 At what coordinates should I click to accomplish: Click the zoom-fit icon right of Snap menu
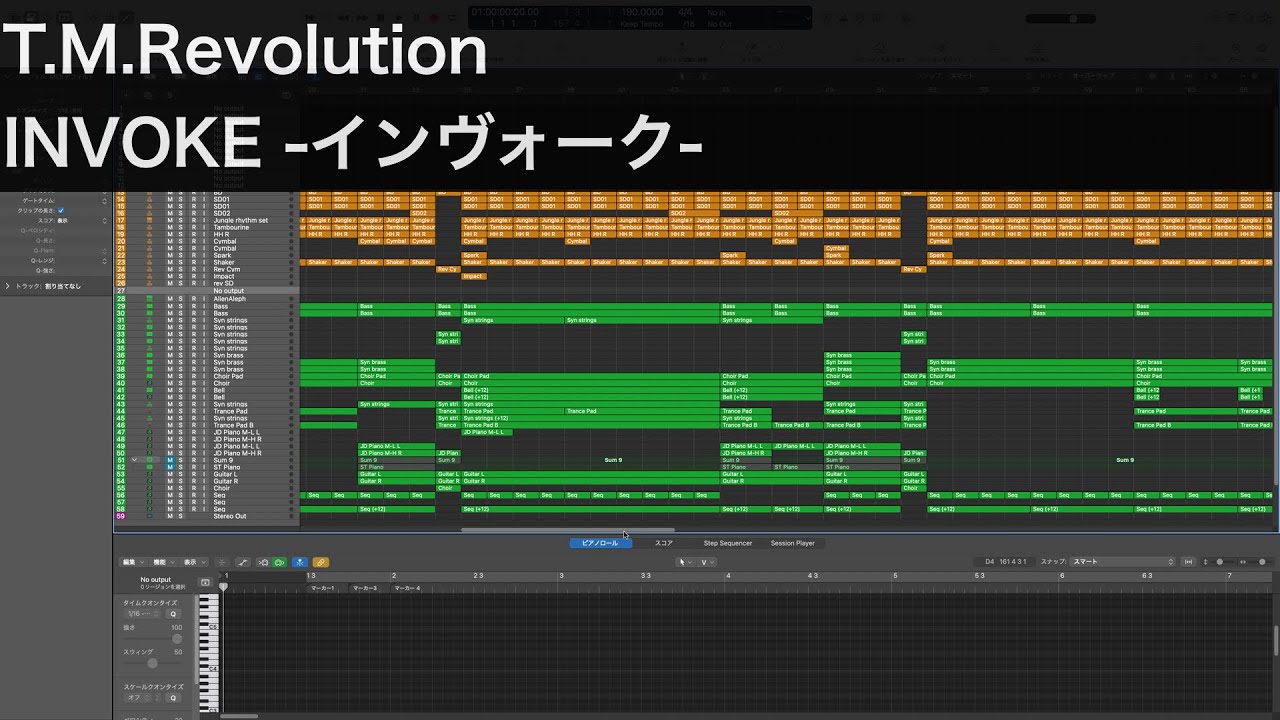[1188, 562]
